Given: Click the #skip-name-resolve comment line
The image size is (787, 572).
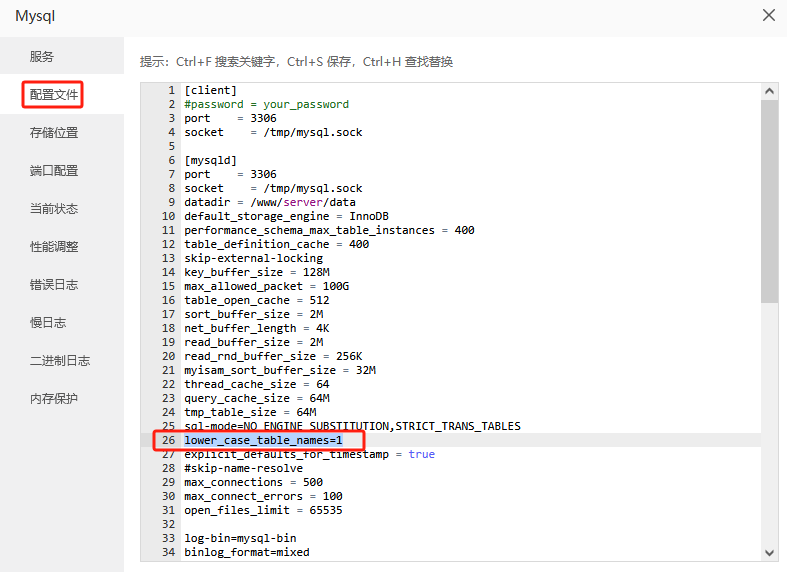Looking at the screenshot, I should pos(243,468).
